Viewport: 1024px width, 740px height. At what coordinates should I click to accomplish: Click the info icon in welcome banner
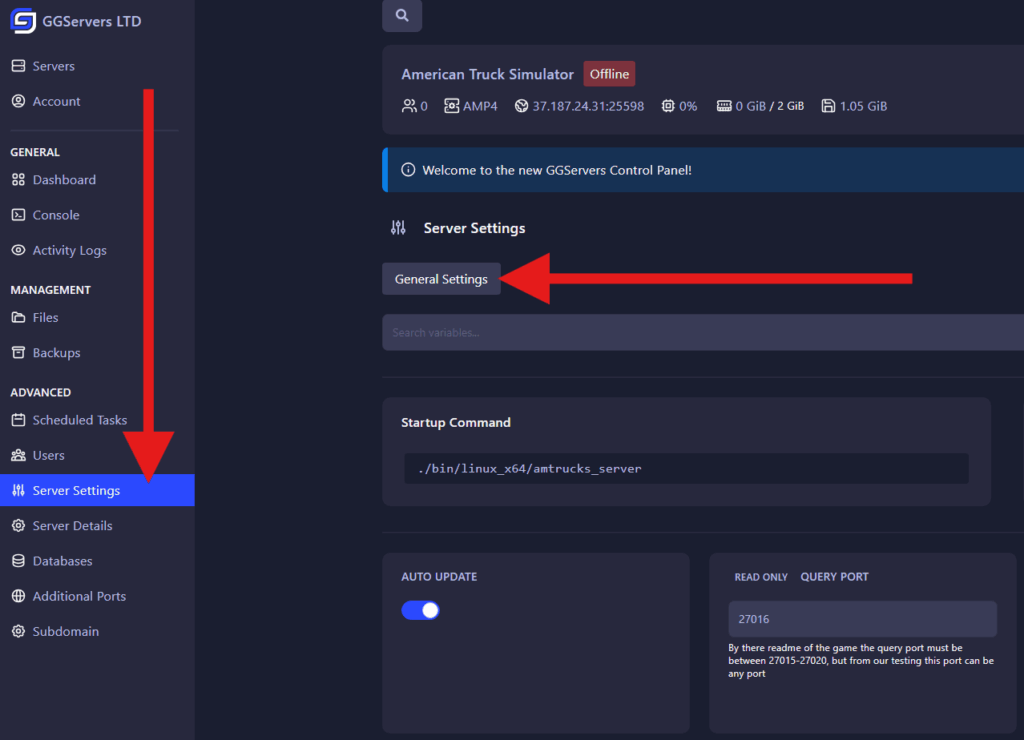(x=408, y=170)
